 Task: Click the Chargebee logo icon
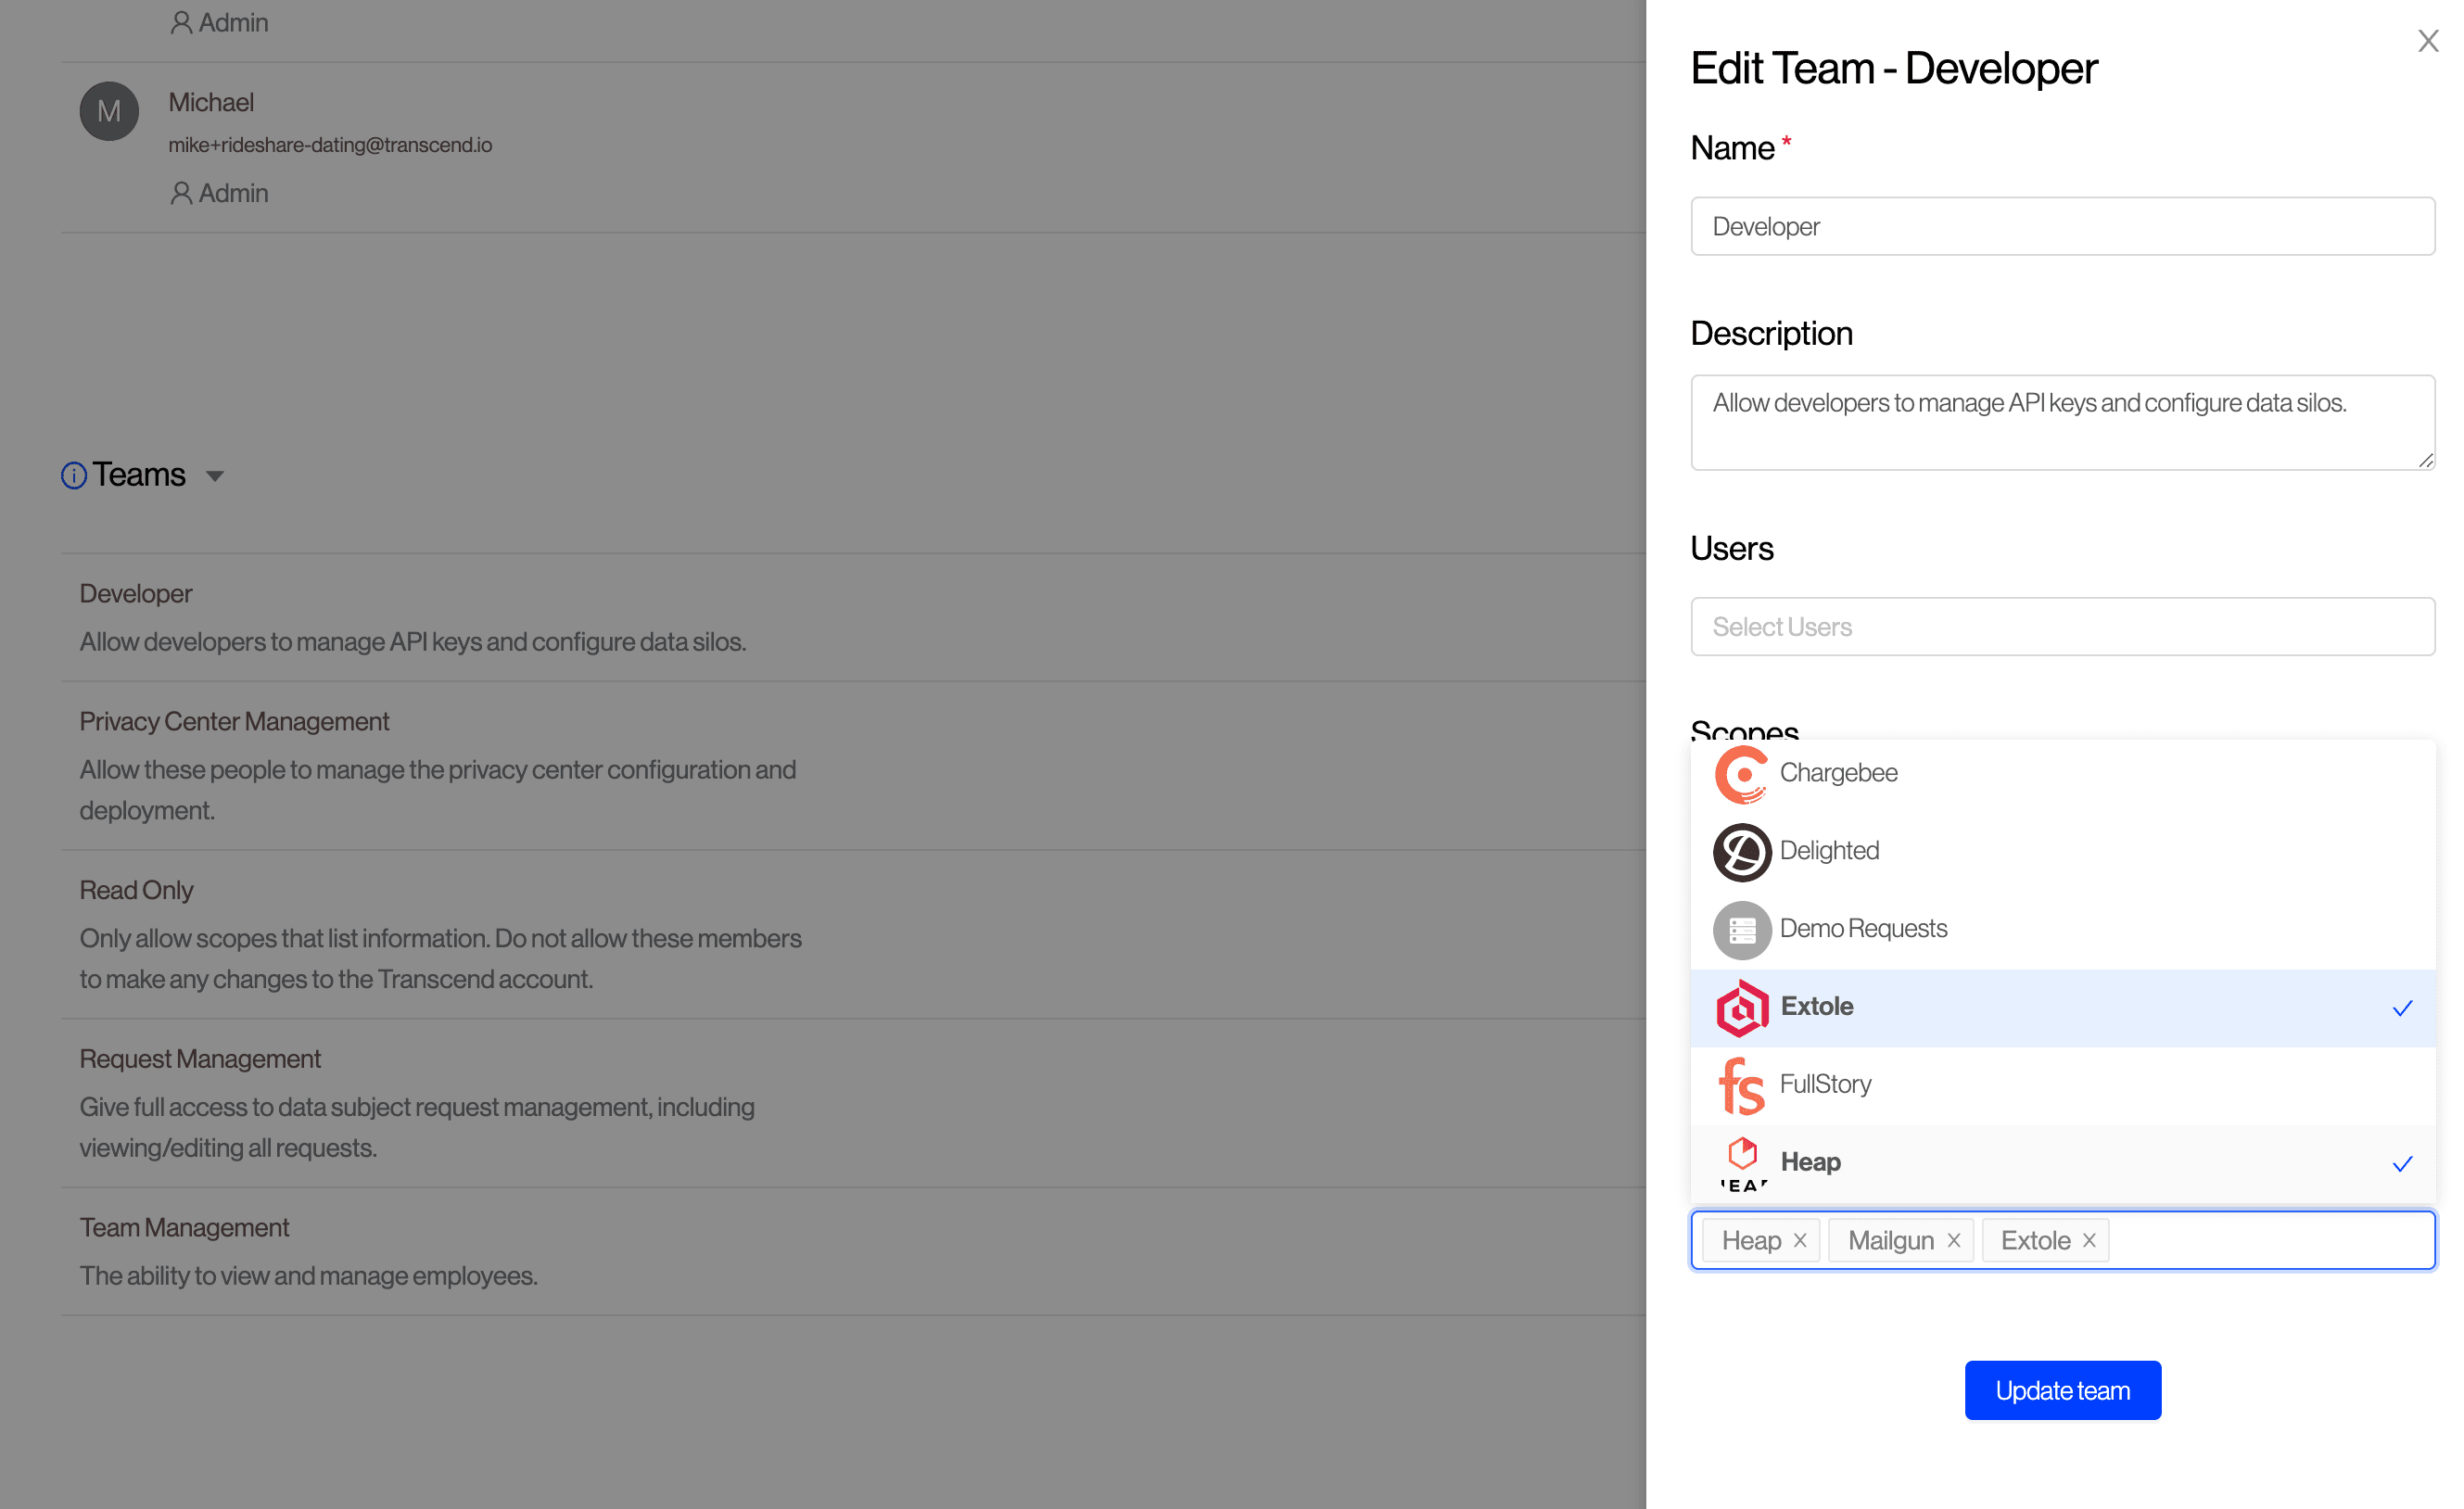coord(1741,773)
